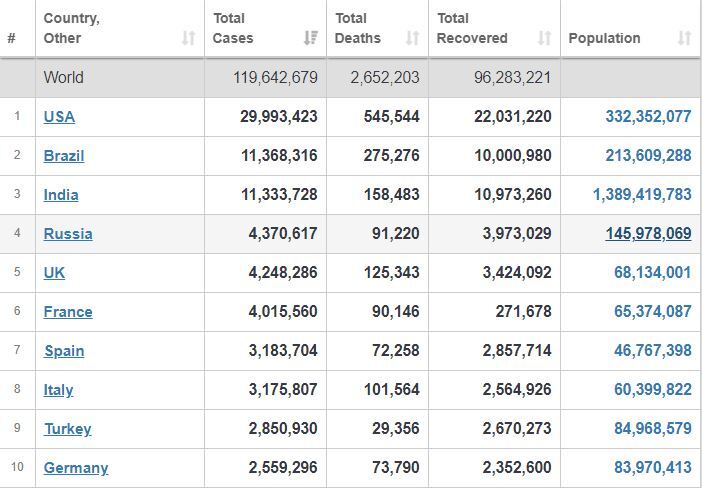
Task: Visit the France country page
Action: [68, 312]
